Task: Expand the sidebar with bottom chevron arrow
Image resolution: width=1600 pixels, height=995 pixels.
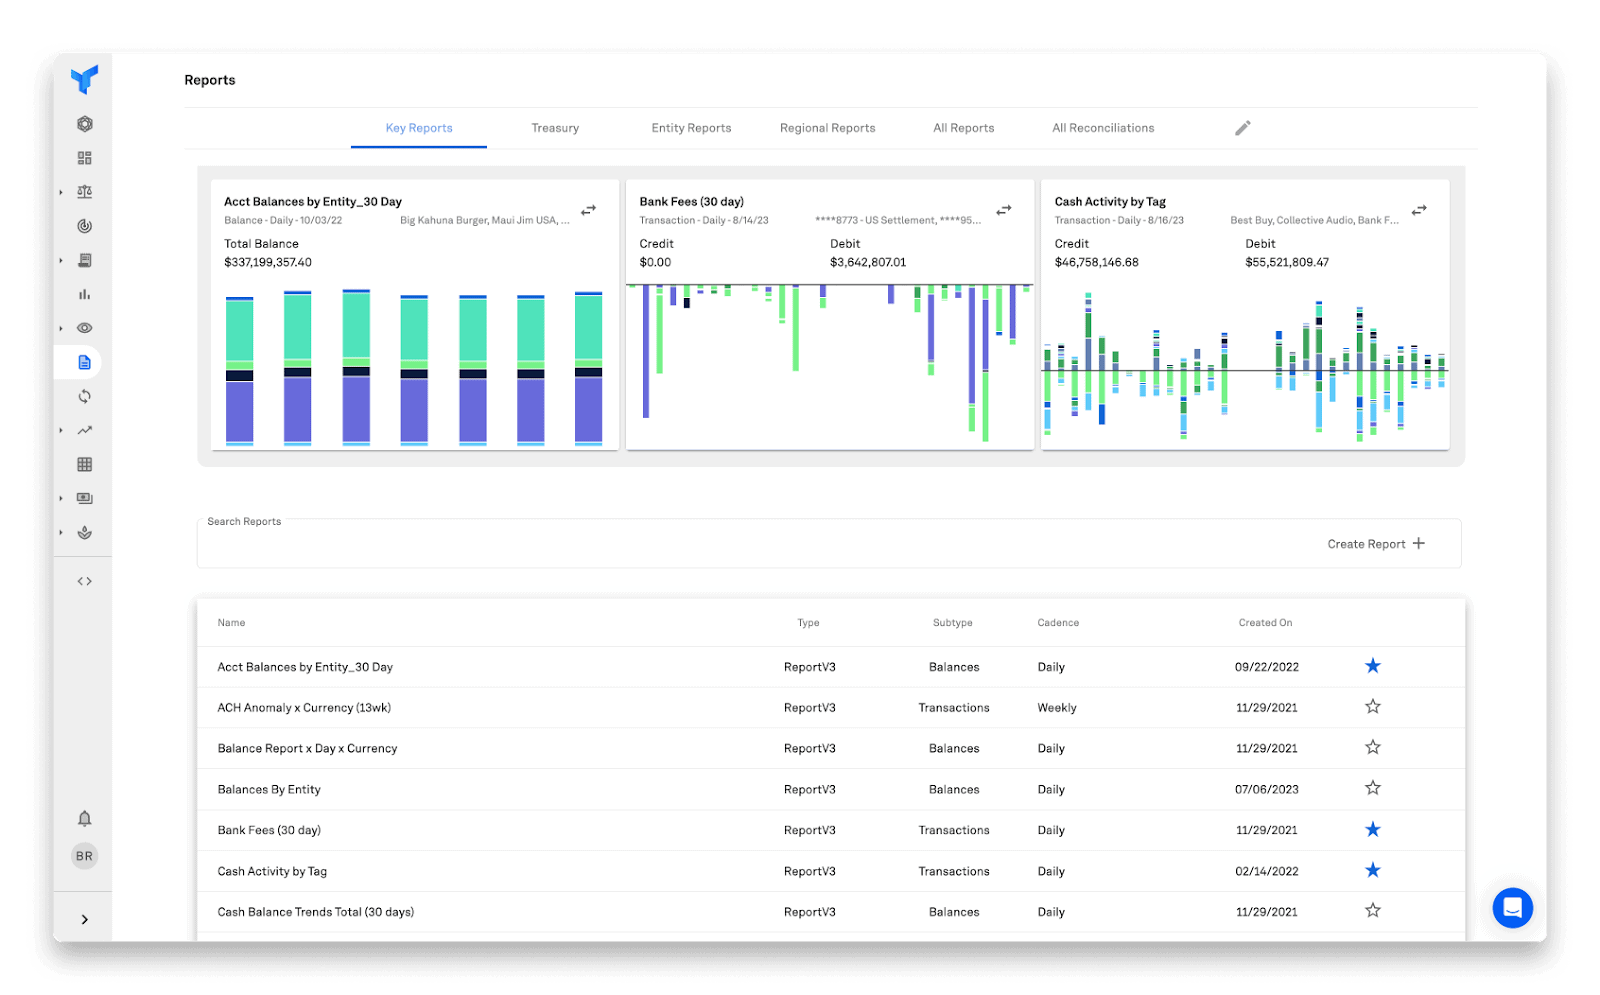Action: [85, 919]
